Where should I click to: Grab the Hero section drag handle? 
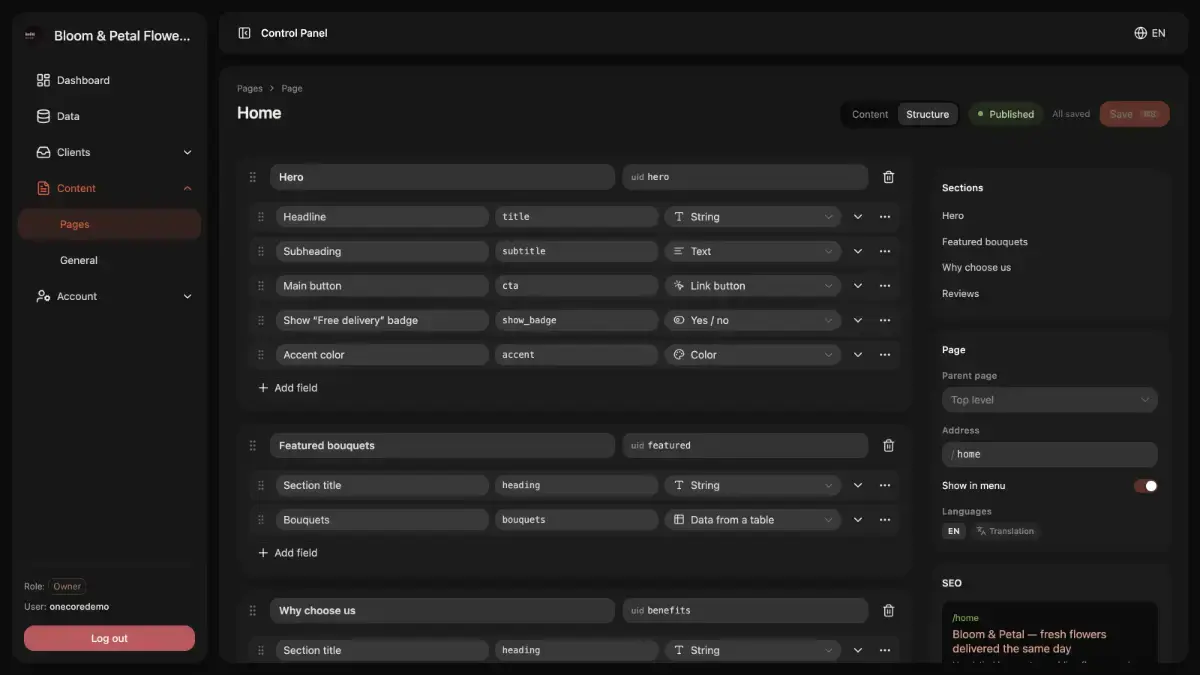click(253, 177)
